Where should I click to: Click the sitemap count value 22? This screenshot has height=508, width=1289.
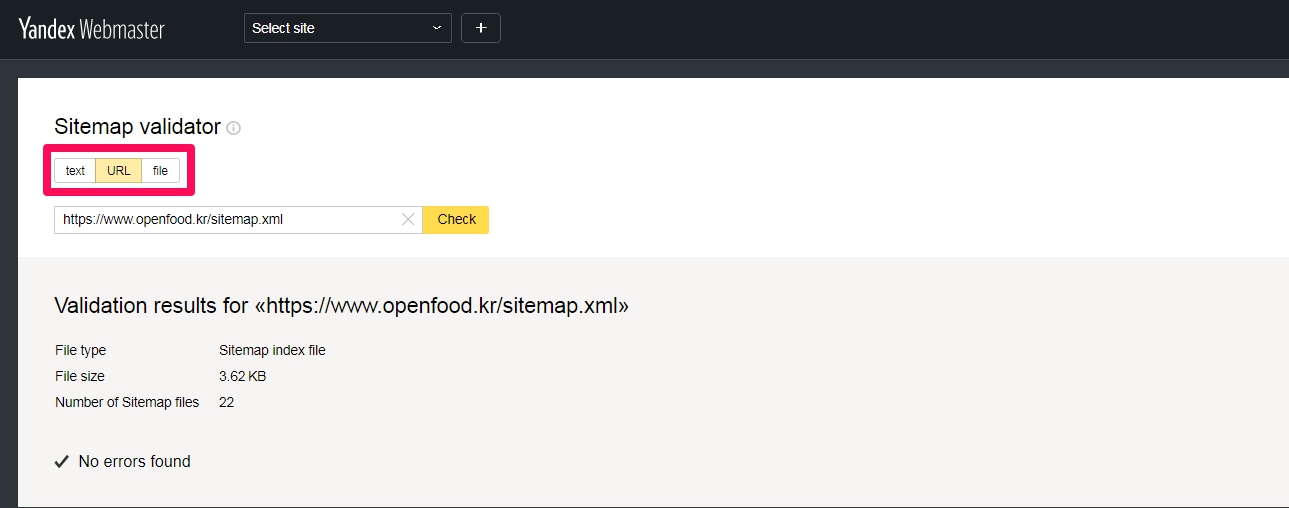(226, 403)
